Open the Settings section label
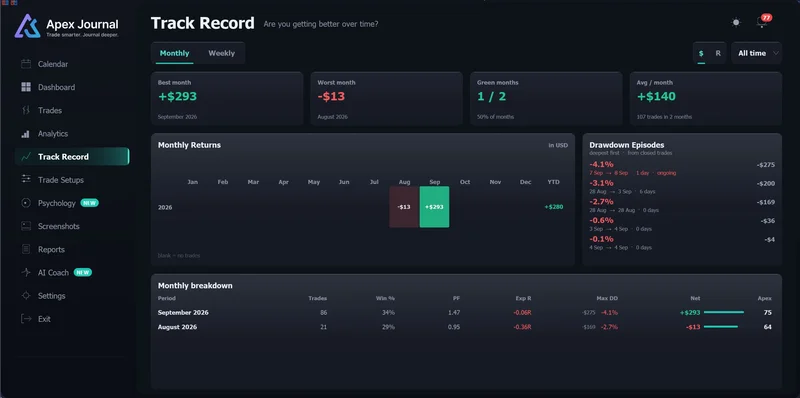 pos(52,296)
